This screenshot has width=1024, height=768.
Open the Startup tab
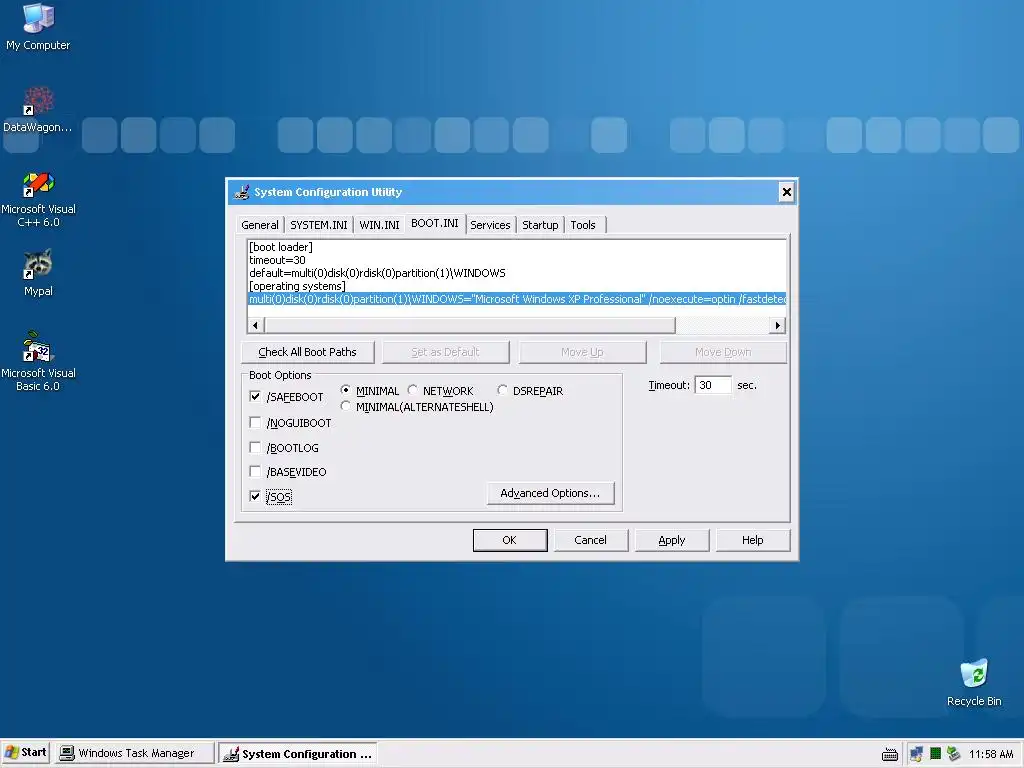click(540, 225)
